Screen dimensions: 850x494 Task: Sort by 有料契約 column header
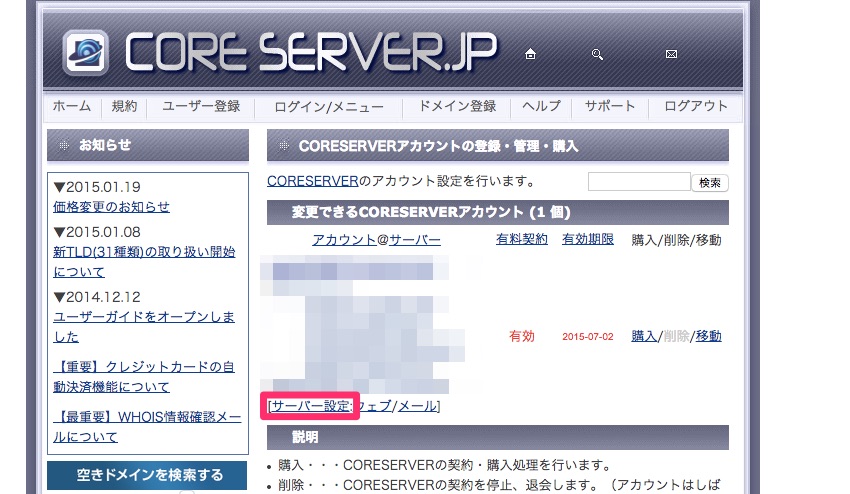[521, 239]
